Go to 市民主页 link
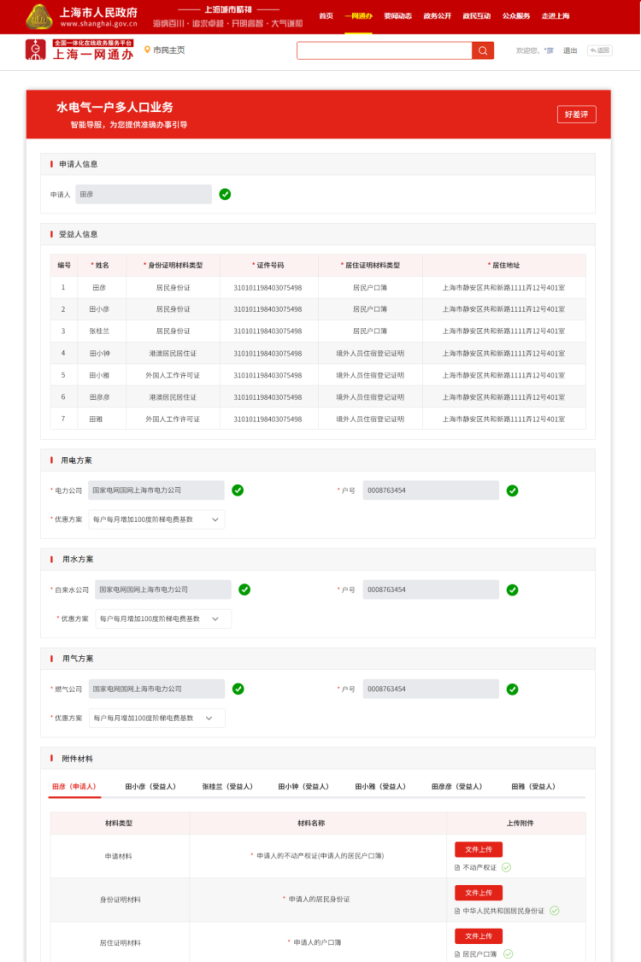641x962 pixels. [169, 50]
